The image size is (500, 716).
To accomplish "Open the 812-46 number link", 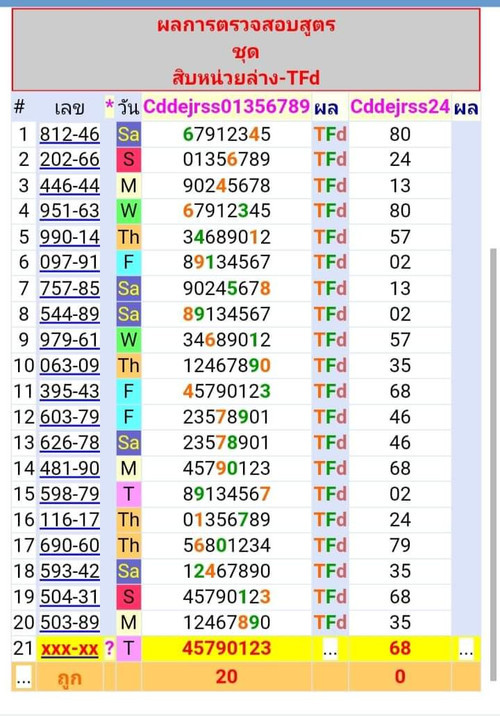I will coord(69,134).
